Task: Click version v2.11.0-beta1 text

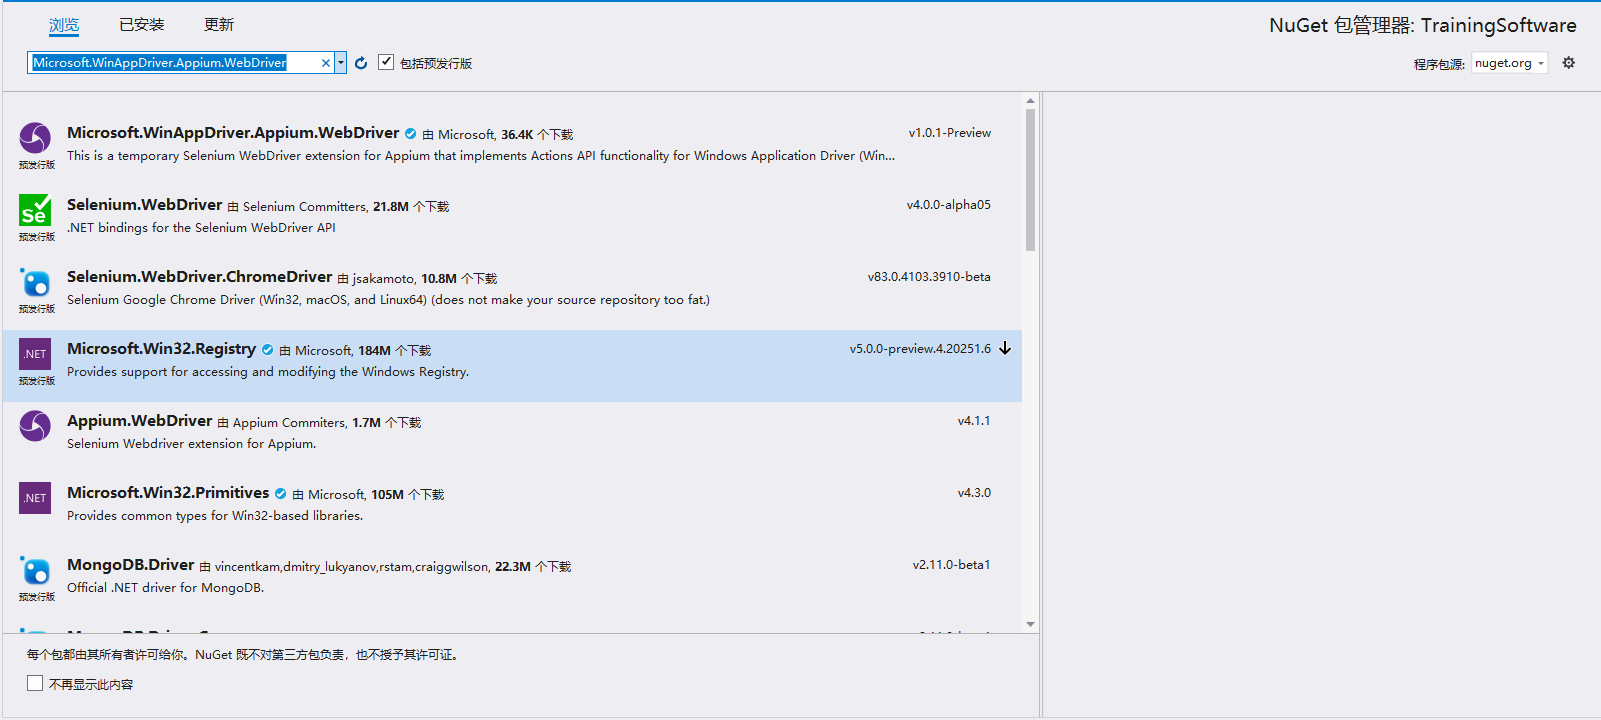Action: pyautogui.click(x=951, y=565)
